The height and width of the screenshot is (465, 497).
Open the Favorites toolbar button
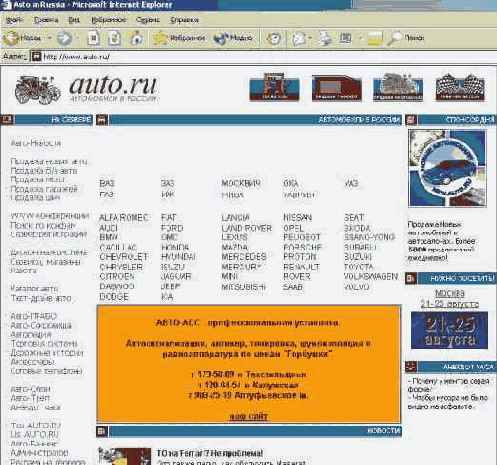coord(178,38)
